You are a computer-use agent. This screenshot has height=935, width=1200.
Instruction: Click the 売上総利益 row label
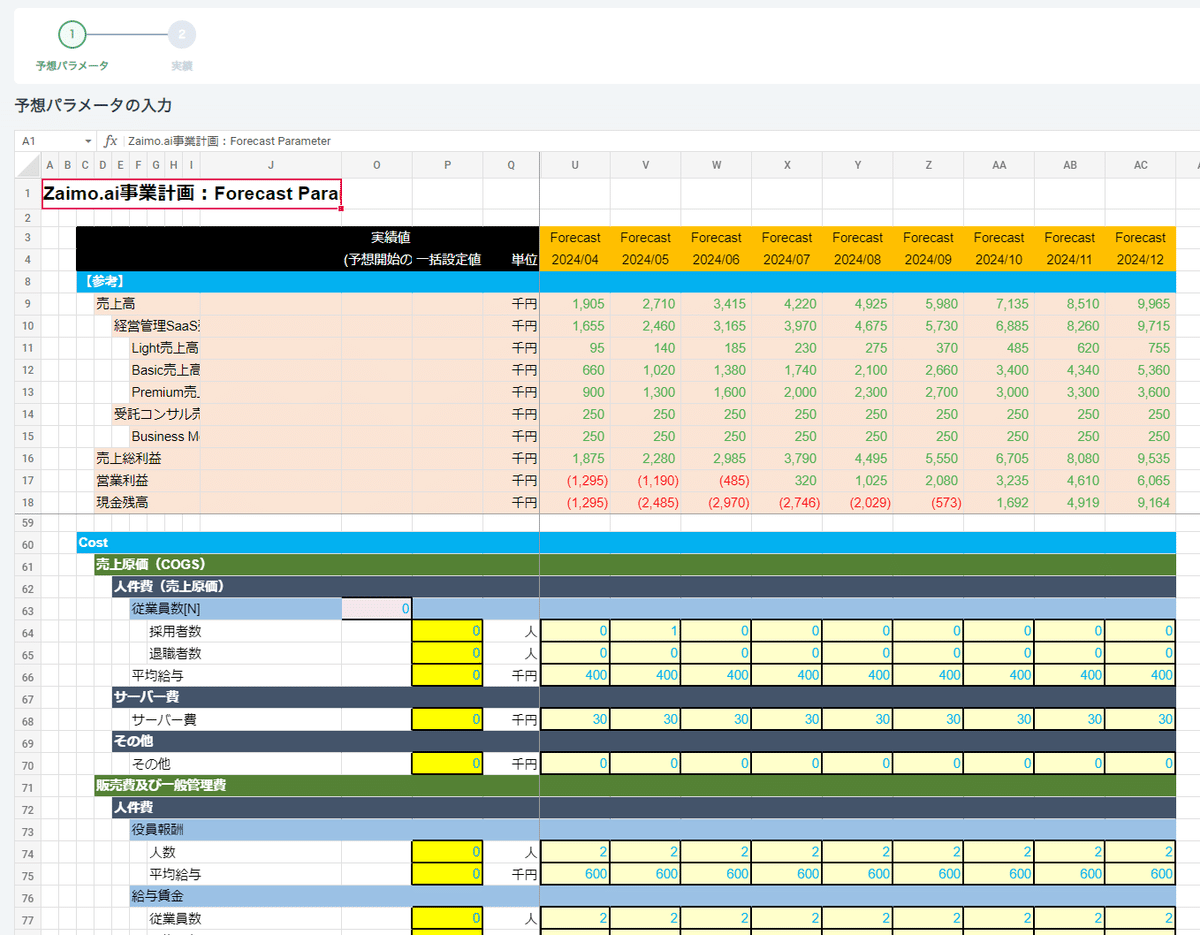click(x=128, y=458)
